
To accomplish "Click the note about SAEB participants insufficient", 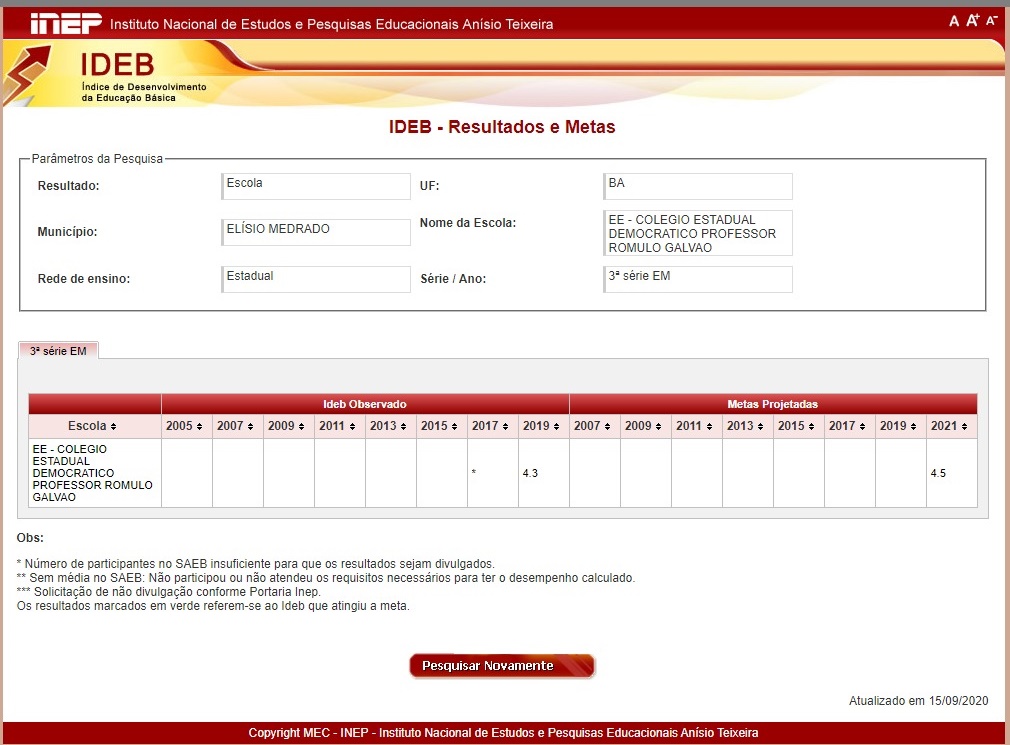I will point(256,563).
